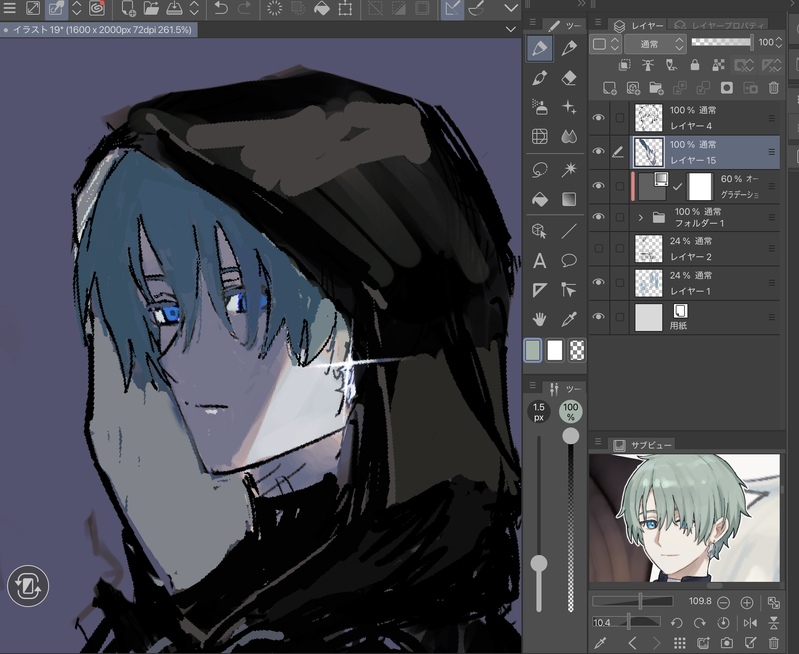Open the layer palette menu
799x654 pixels.
click(598, 22)
